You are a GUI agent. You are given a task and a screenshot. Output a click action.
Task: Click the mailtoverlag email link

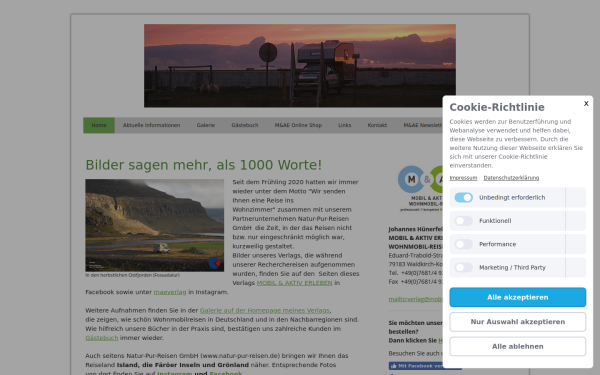pos(416,299)
